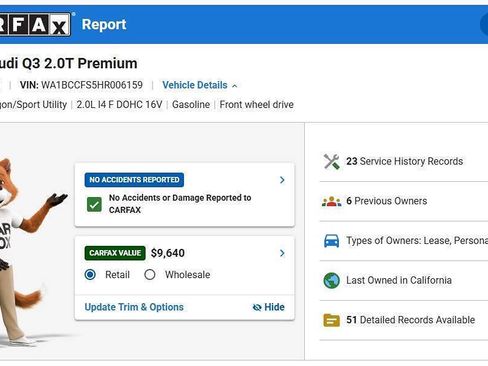Click the CARFAX logo

(x=35, y=24)
